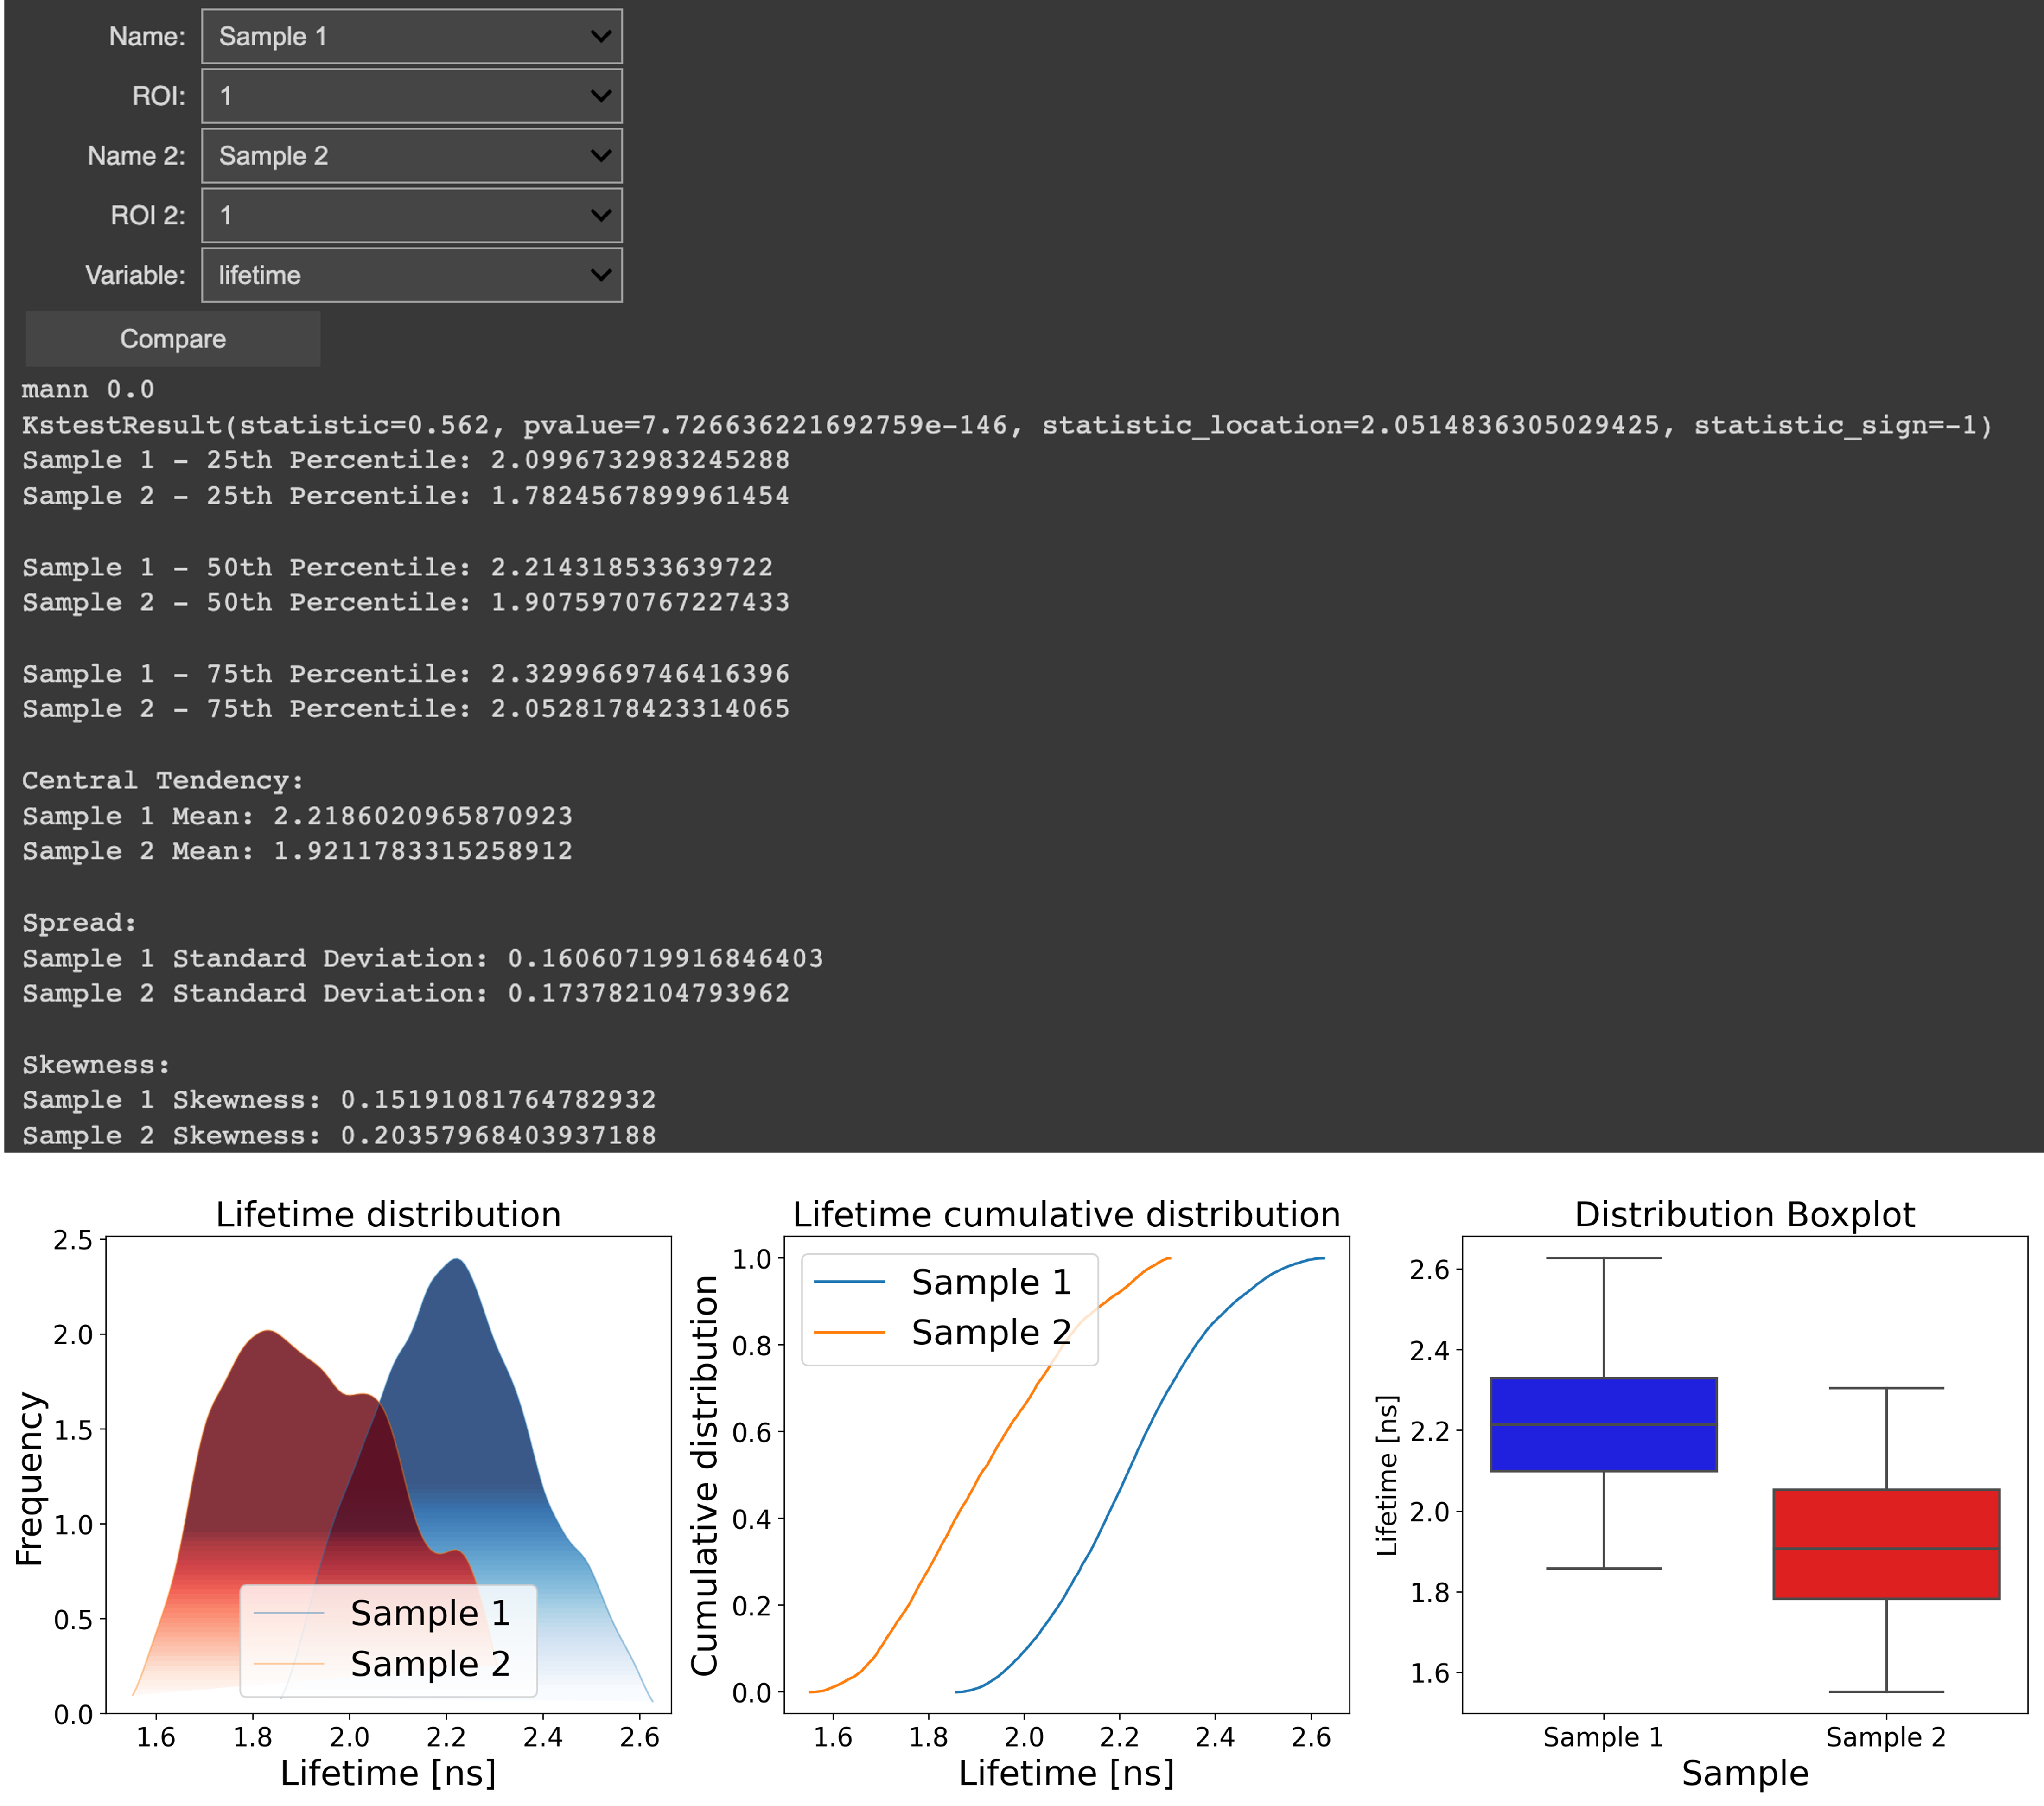Click Sample 1 entry in the distribution plot legend
Viewport: 2044px width, 1806px height.
point(430,1613)
